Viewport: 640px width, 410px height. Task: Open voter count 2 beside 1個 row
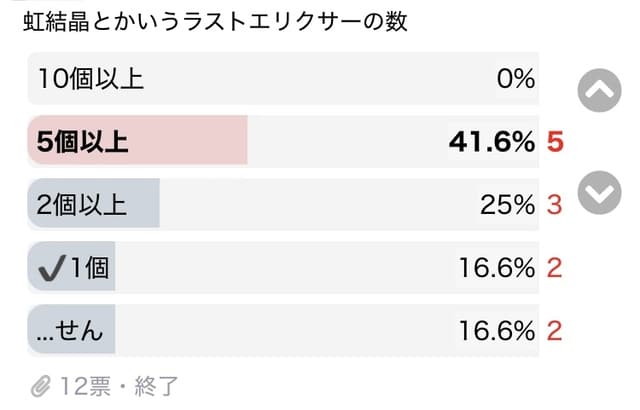[555, 267]
